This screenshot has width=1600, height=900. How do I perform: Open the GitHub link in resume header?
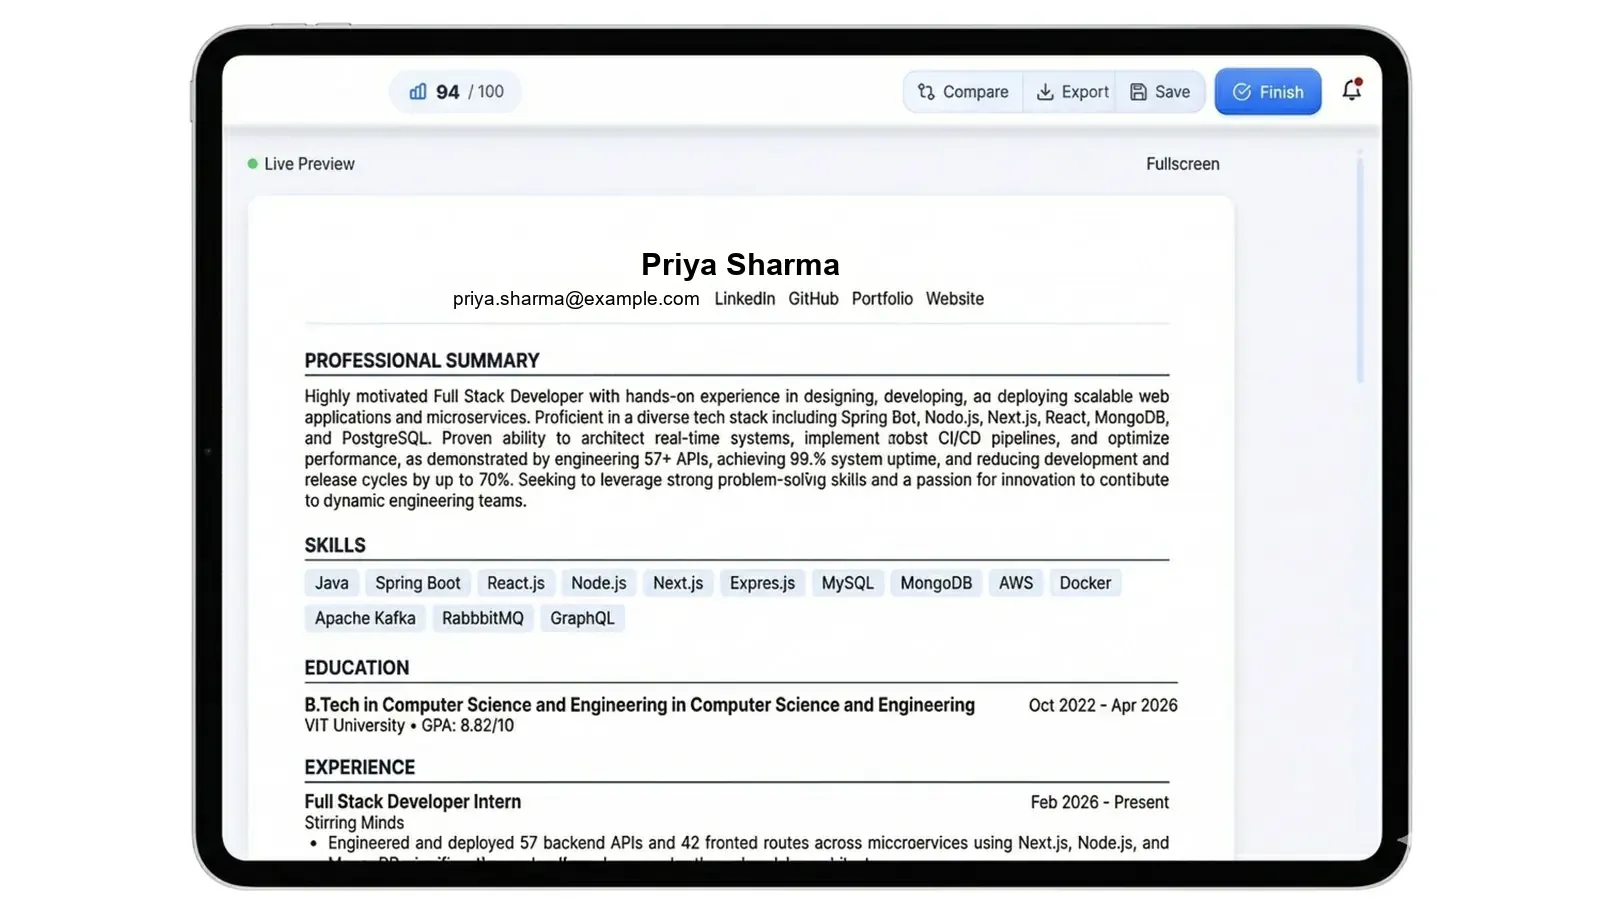click(813, 299)
